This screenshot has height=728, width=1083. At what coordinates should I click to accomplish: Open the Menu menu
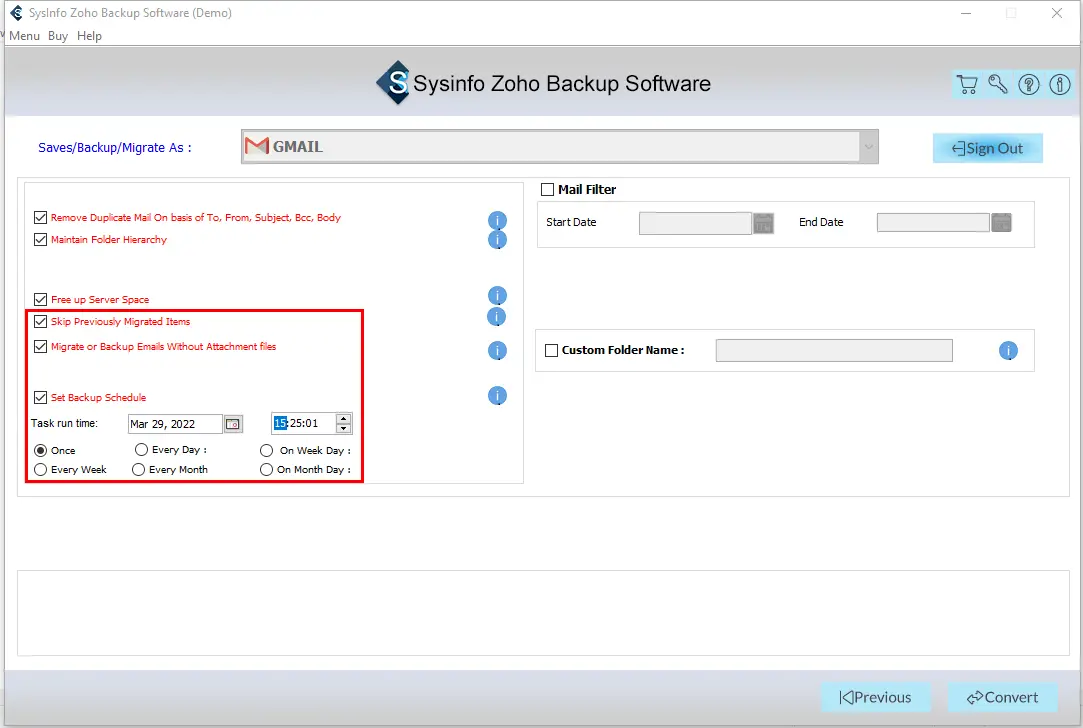[x=24, y=36]
